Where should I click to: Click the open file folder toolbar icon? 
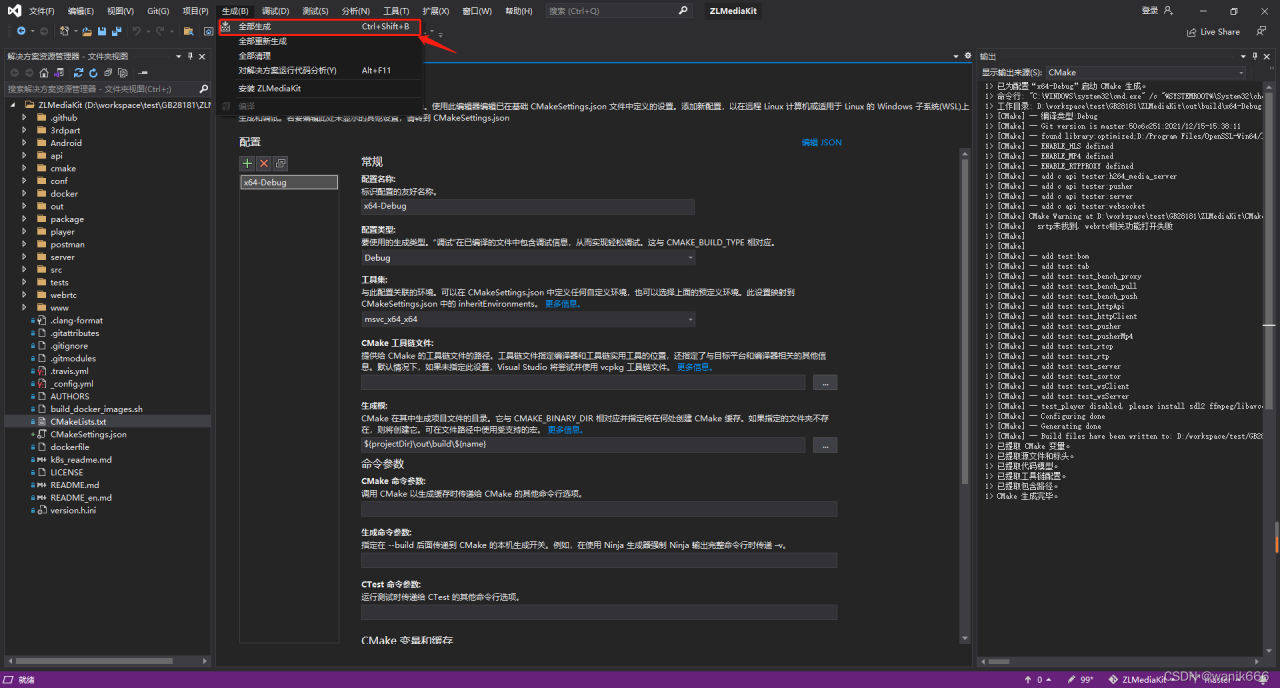coord(88,32)
